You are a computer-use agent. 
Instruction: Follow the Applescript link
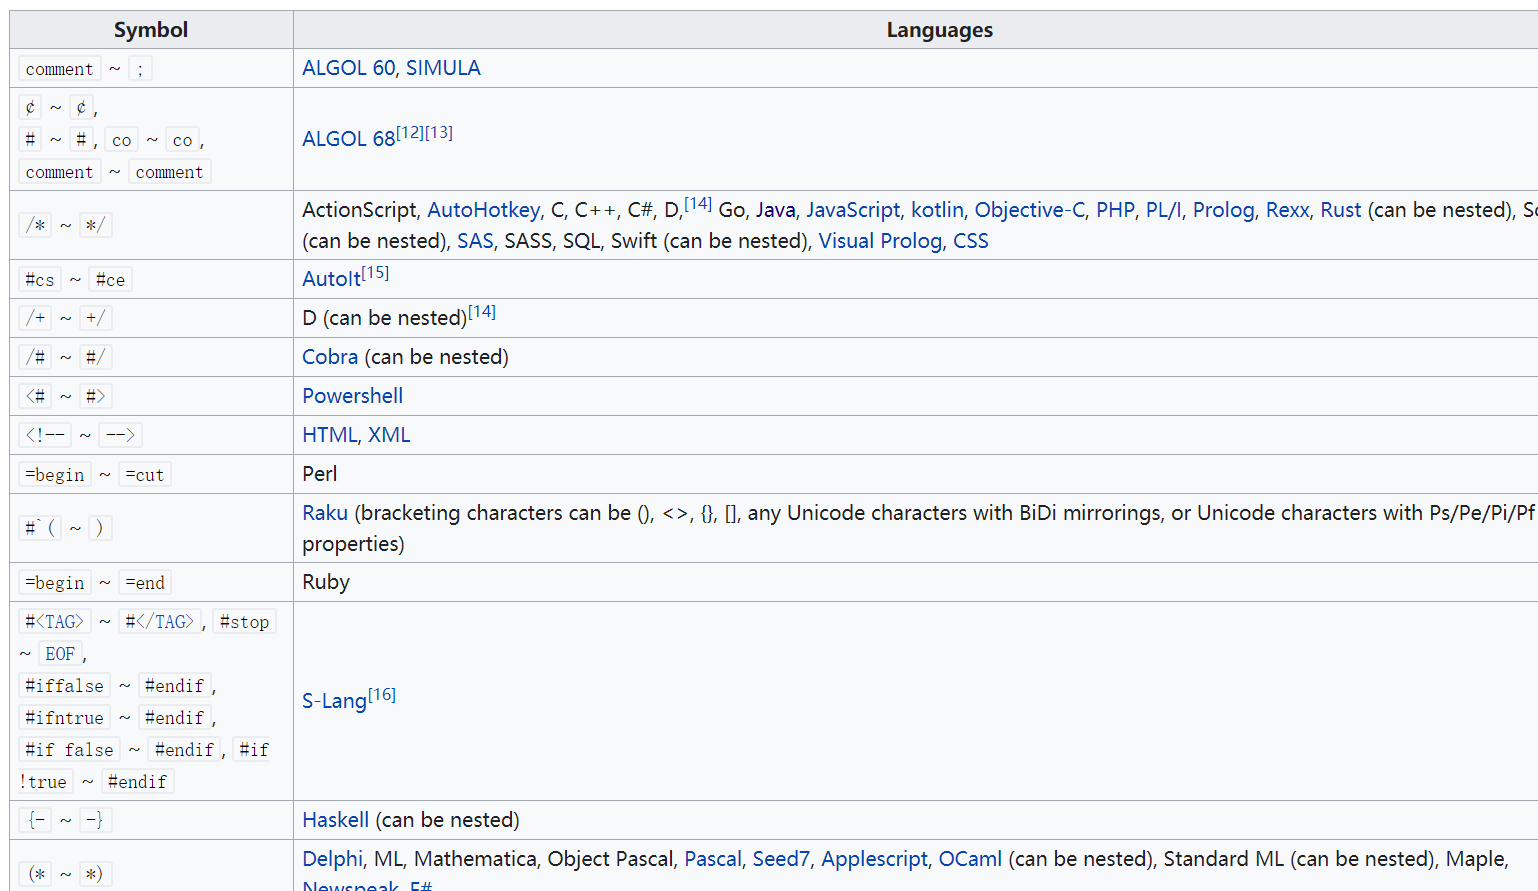tap(875, 859)
